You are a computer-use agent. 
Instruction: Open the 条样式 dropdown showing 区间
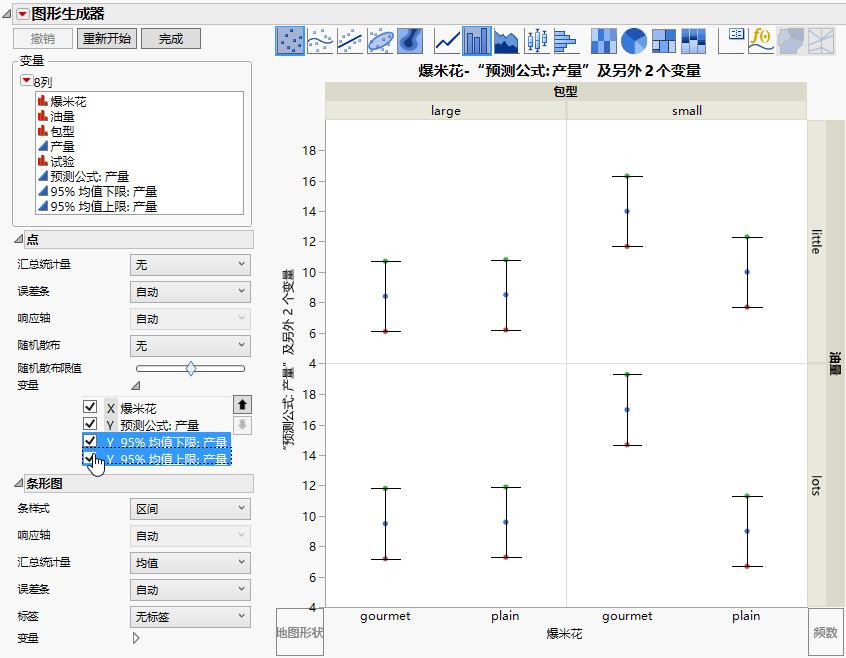189,508
